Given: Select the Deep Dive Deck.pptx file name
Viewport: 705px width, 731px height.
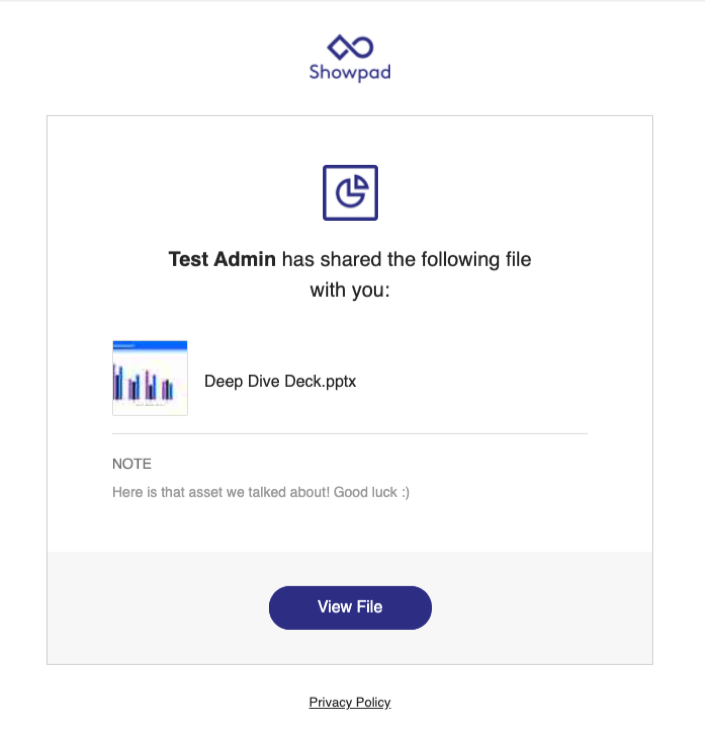Looking at the screenshot, I should coord(280,381).
